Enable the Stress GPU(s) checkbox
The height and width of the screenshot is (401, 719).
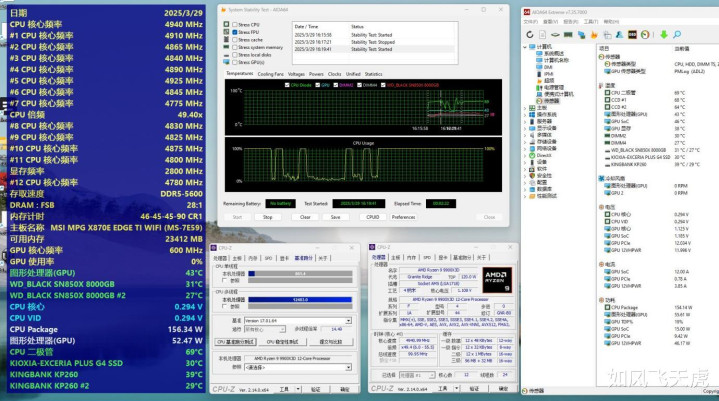coord(235,62)
